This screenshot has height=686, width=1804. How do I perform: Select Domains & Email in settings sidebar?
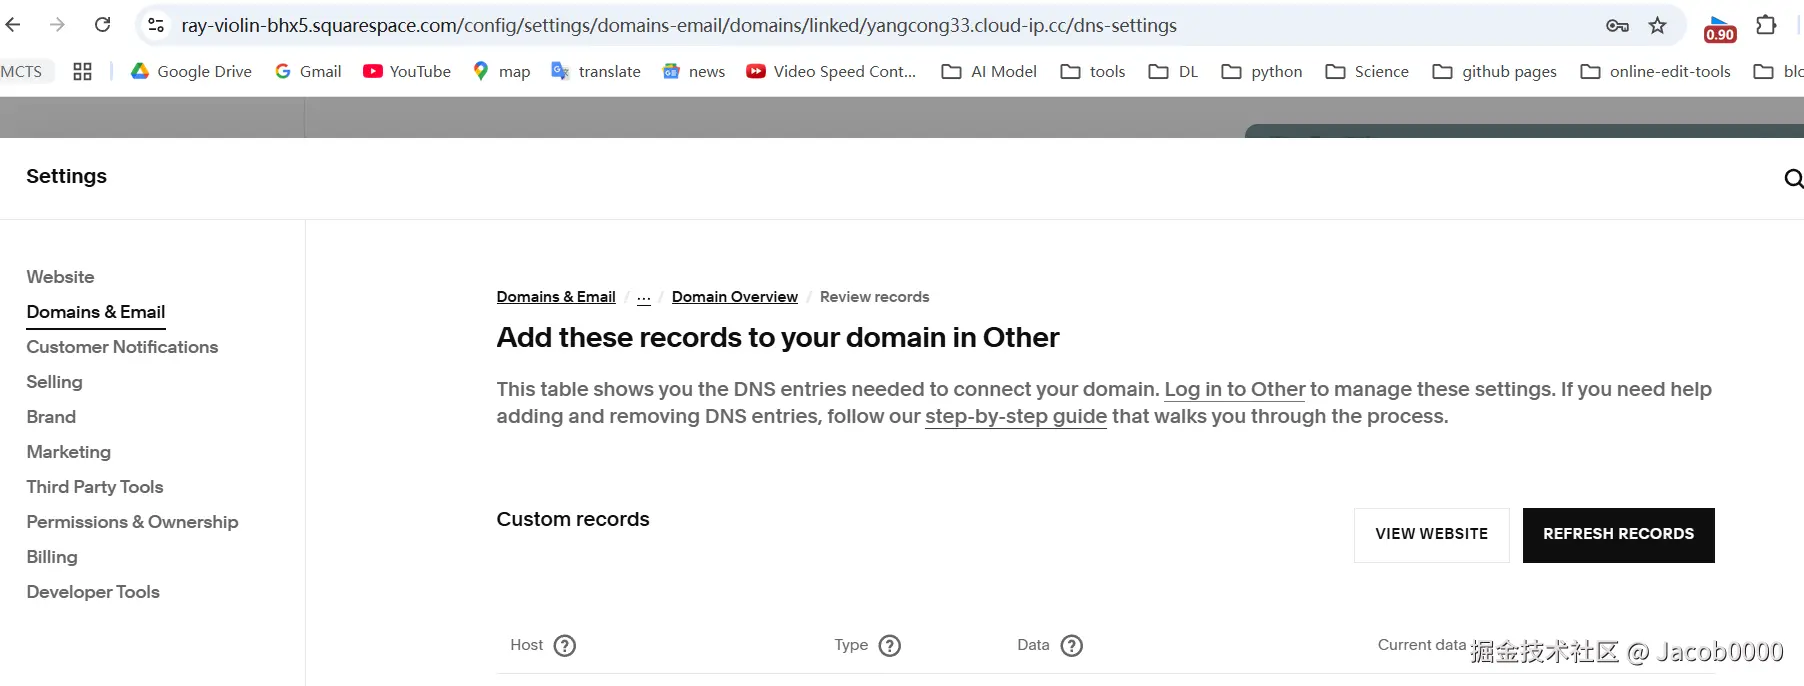click(x=96, y=312)
